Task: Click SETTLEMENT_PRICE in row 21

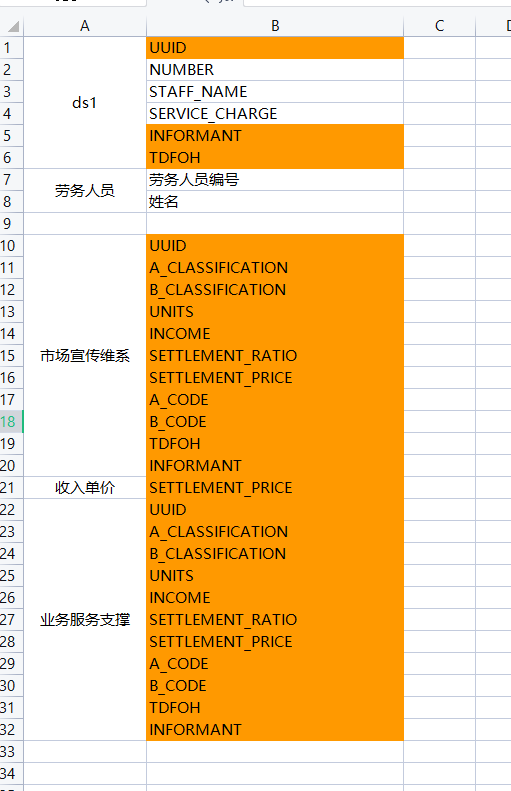Action: [275, 488]
